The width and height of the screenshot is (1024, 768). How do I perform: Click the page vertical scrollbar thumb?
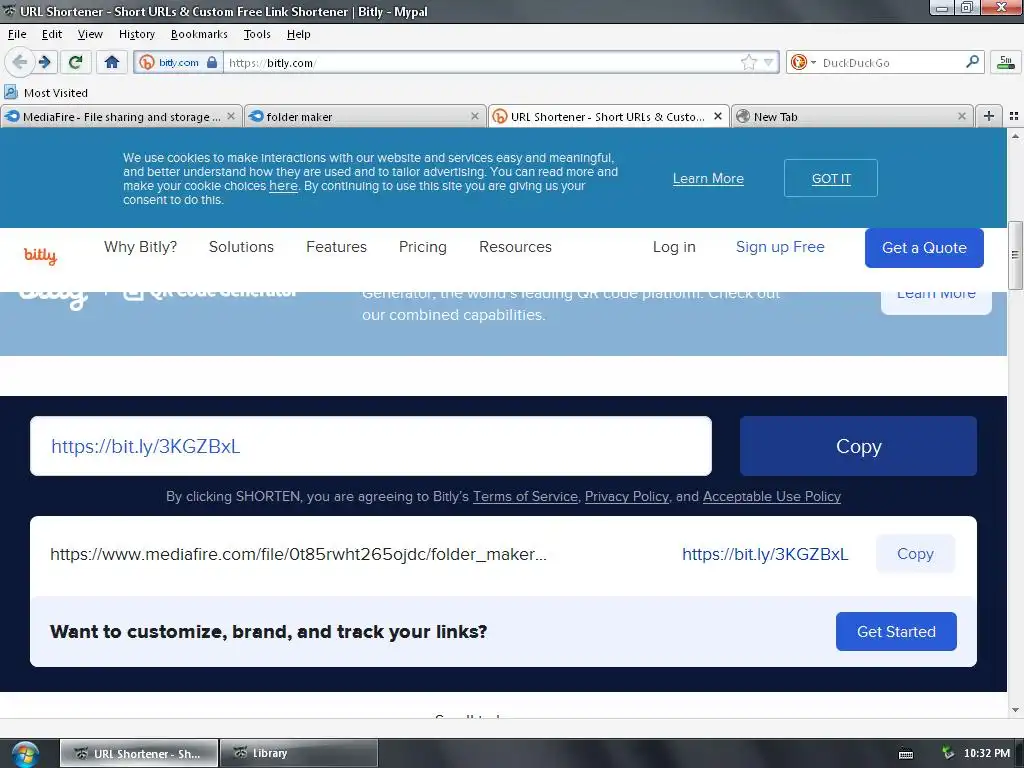1015,255
